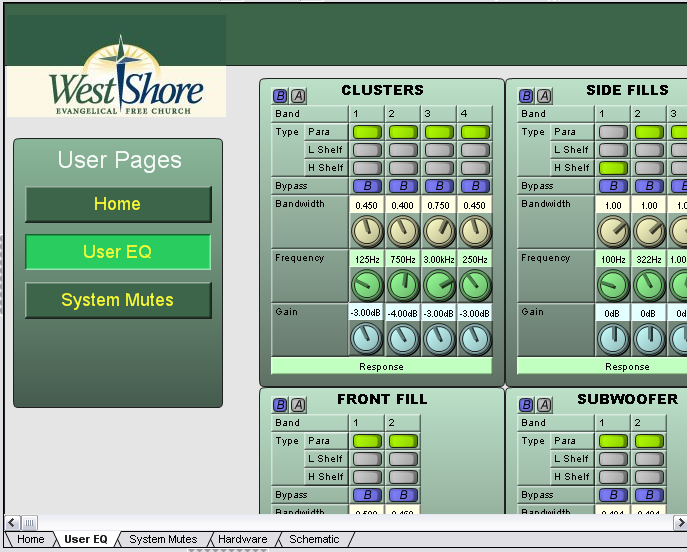
Task: Click CLUSTERS band 4 frequency knob
Action: pyautogui.click(x=475, y=285)
